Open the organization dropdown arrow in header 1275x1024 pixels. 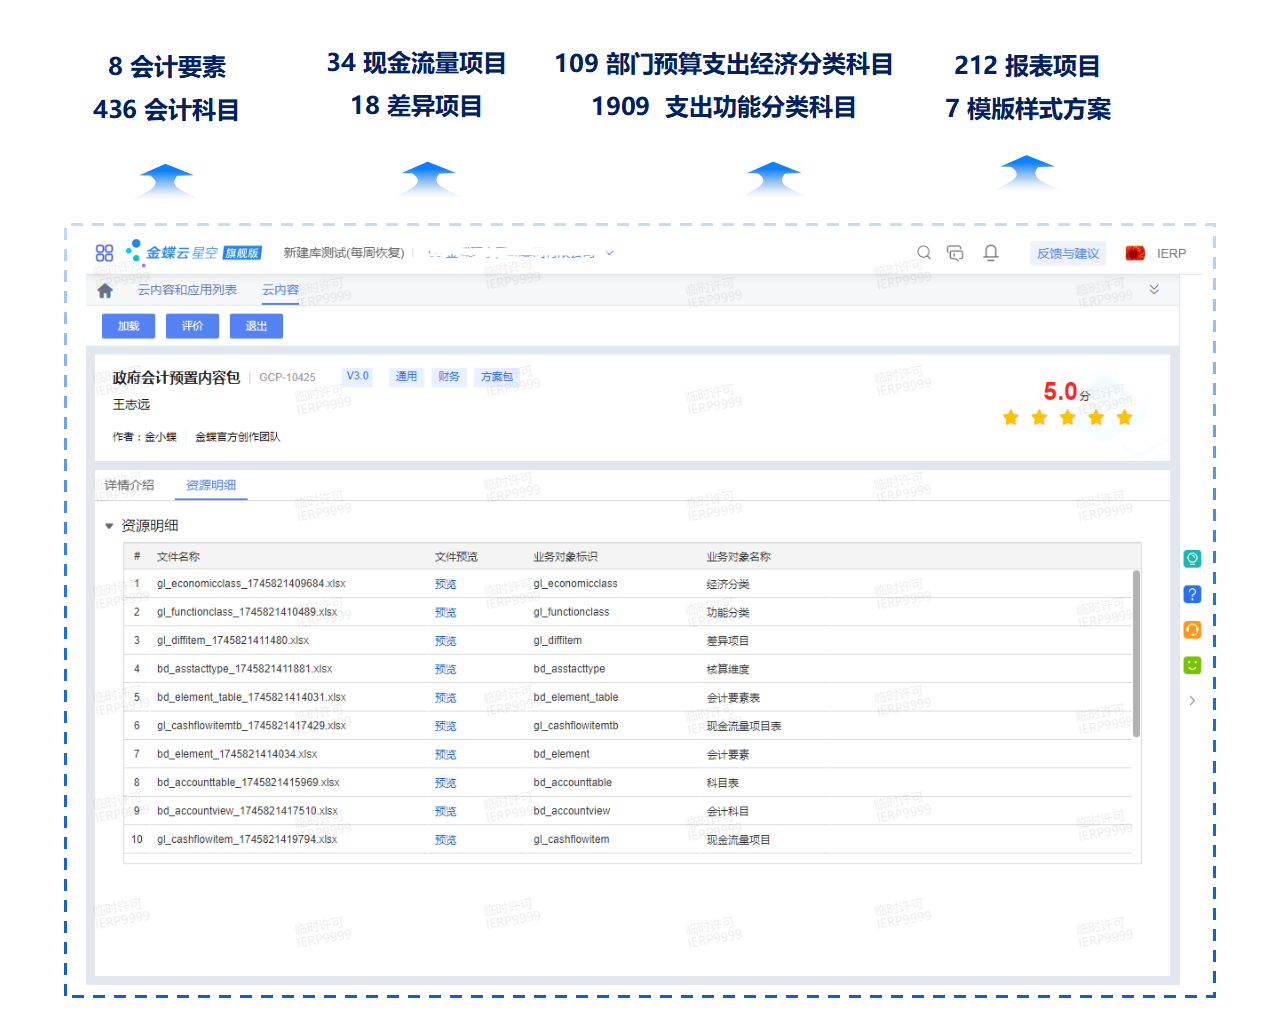[x=610, y=253]
